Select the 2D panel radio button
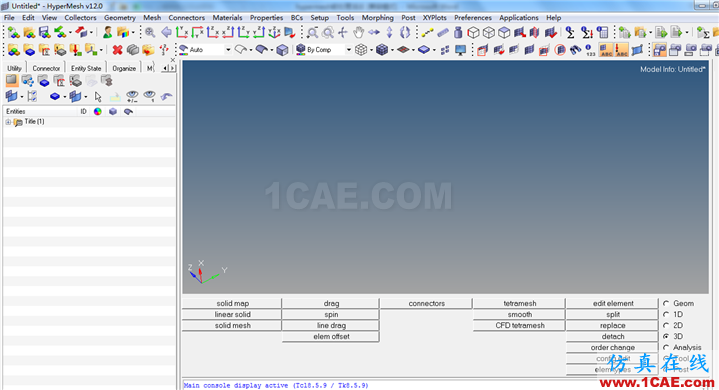The height and width of the screenshot is (390, 719). click(666, 325)
